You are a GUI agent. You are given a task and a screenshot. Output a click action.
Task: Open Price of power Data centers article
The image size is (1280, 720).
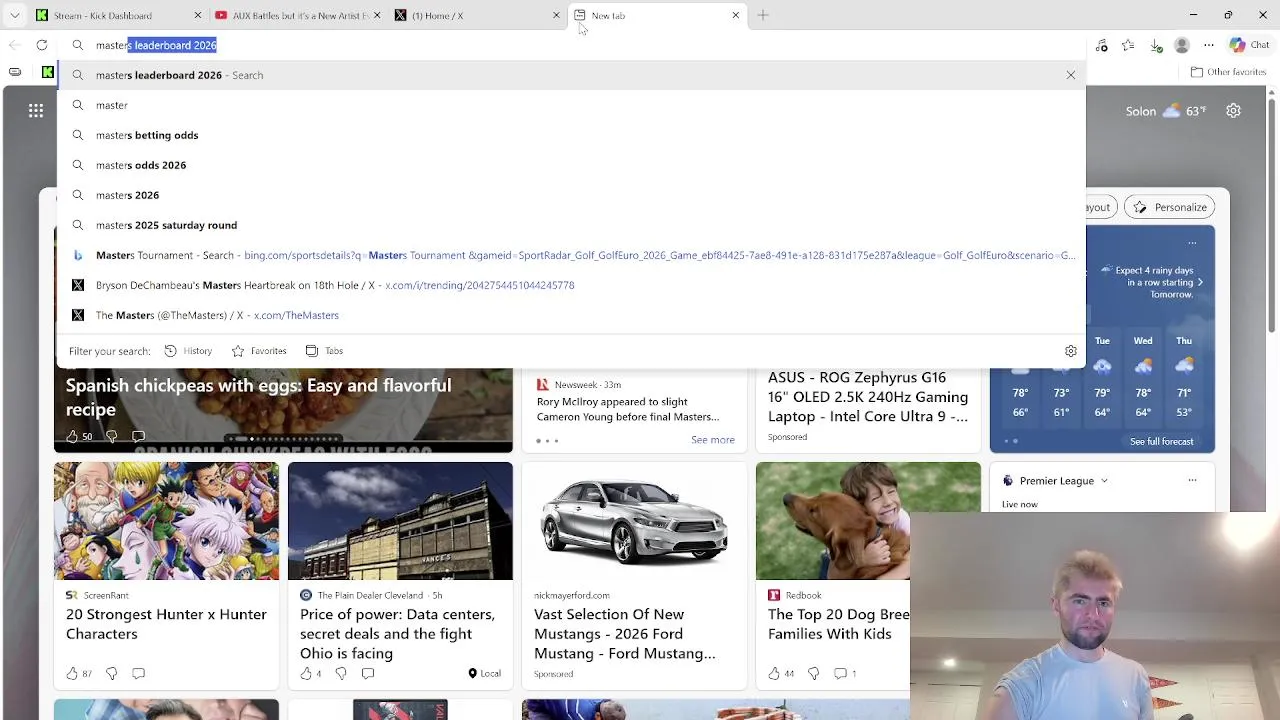[x=397, y=633]
